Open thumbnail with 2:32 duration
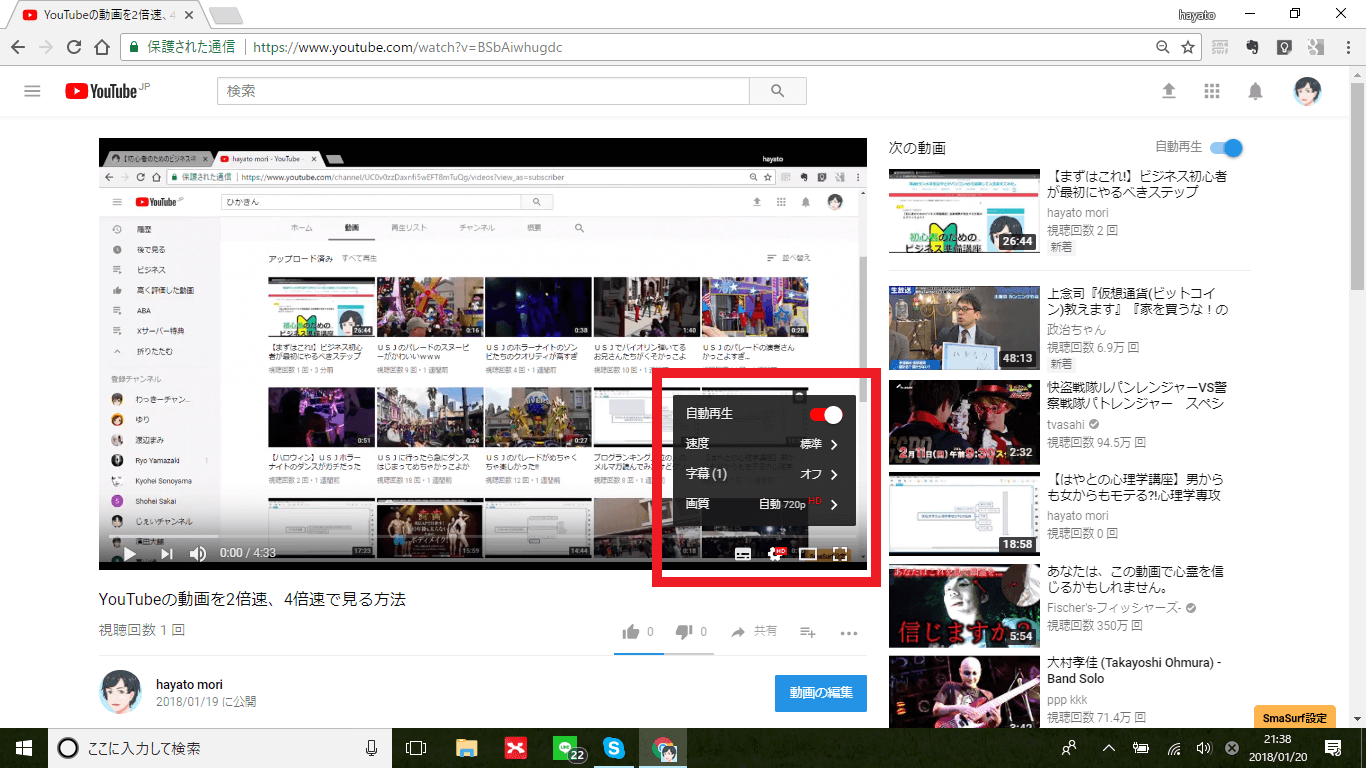1366x768 pixels. [964, 420]
